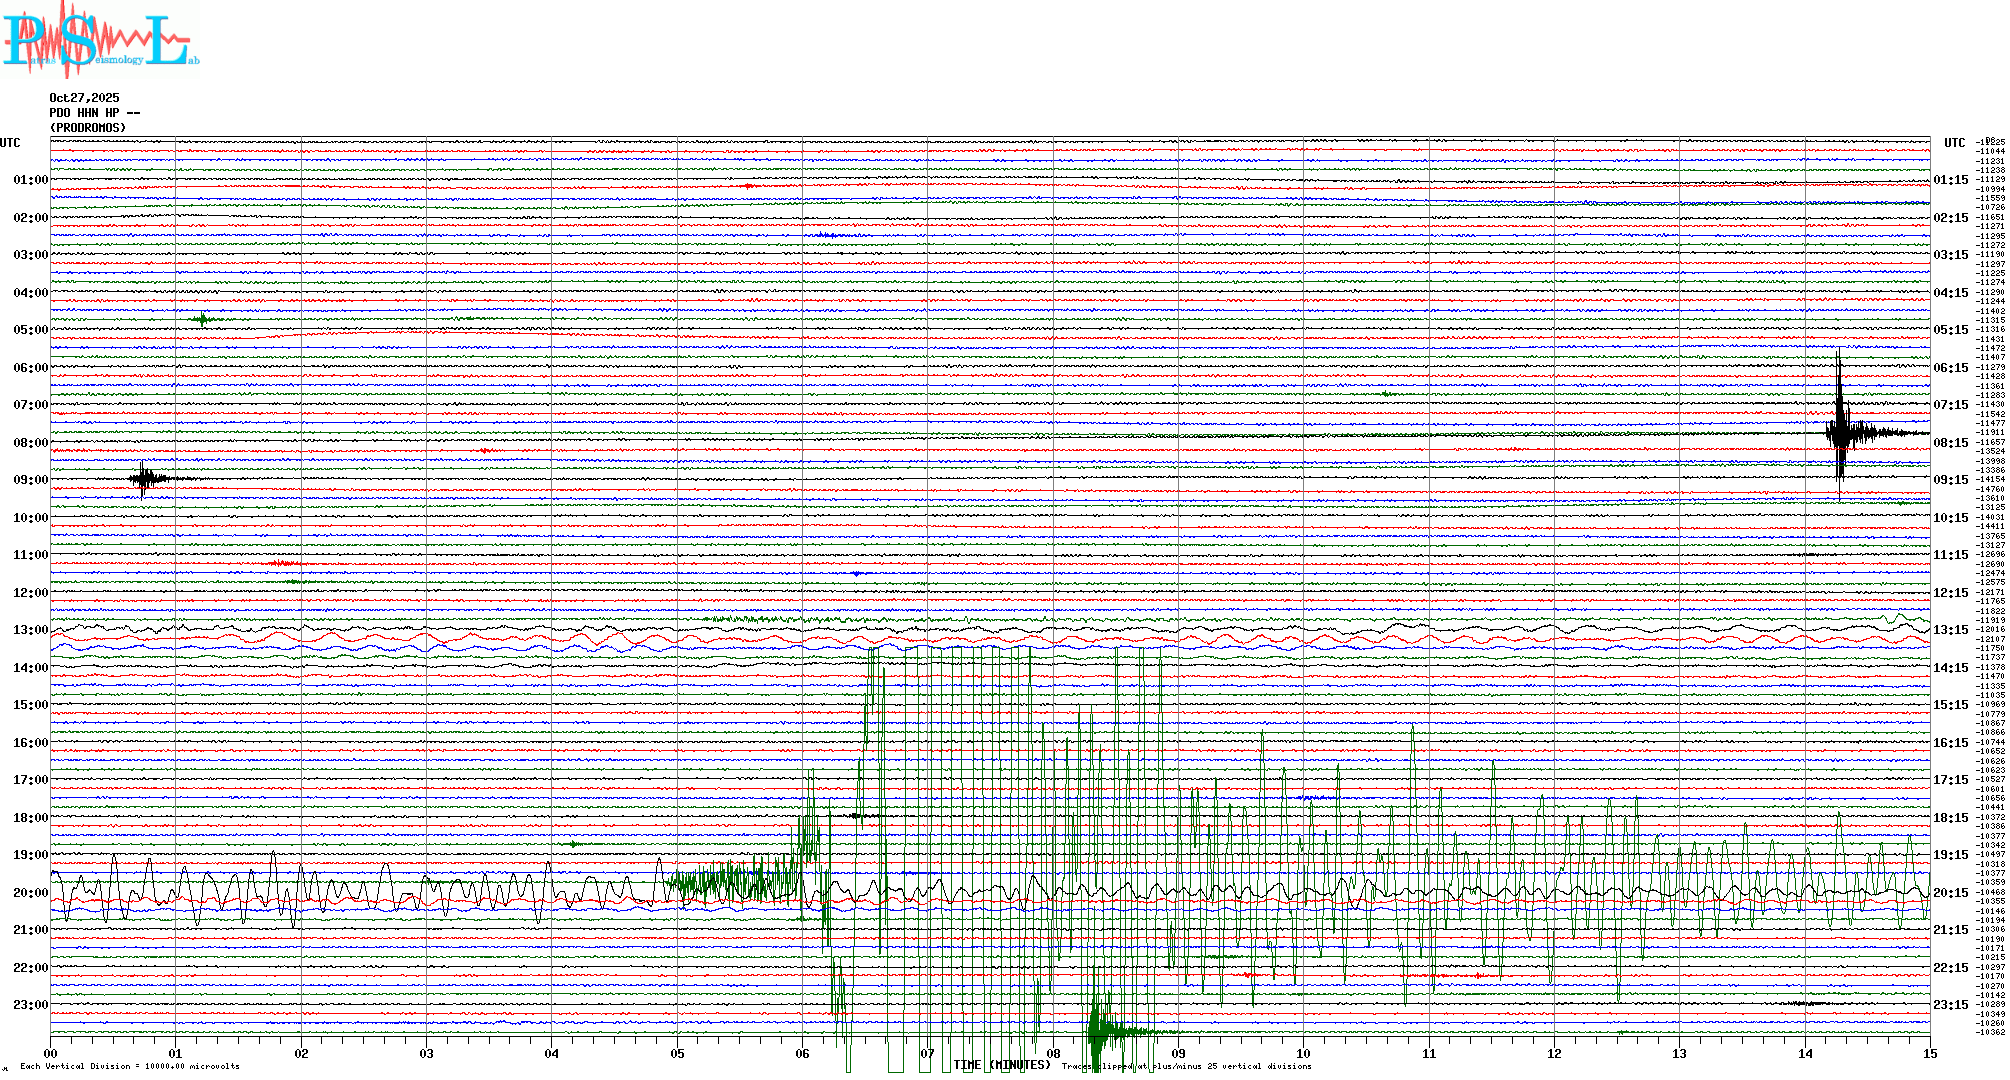The image size is (2010, 1080).
Task: Click the 20:00 left hour label
Action: pos(30,893)
